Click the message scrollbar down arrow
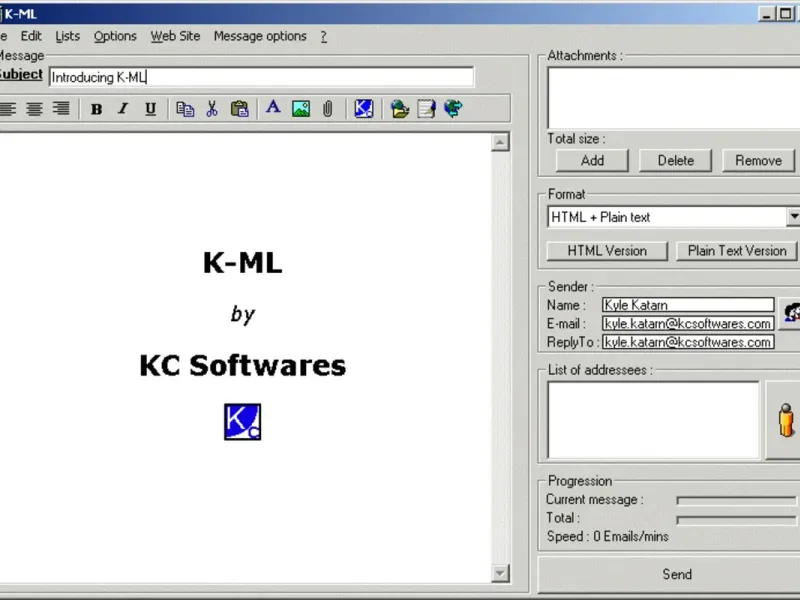This screenshot has height=600, width=800. 500,573
